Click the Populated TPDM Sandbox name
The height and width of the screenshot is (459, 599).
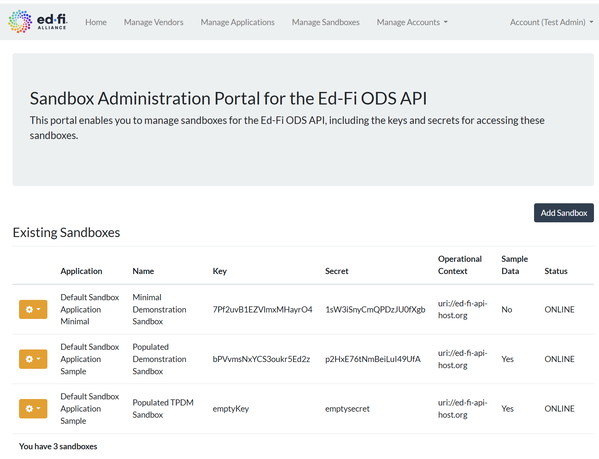point(163,409)
